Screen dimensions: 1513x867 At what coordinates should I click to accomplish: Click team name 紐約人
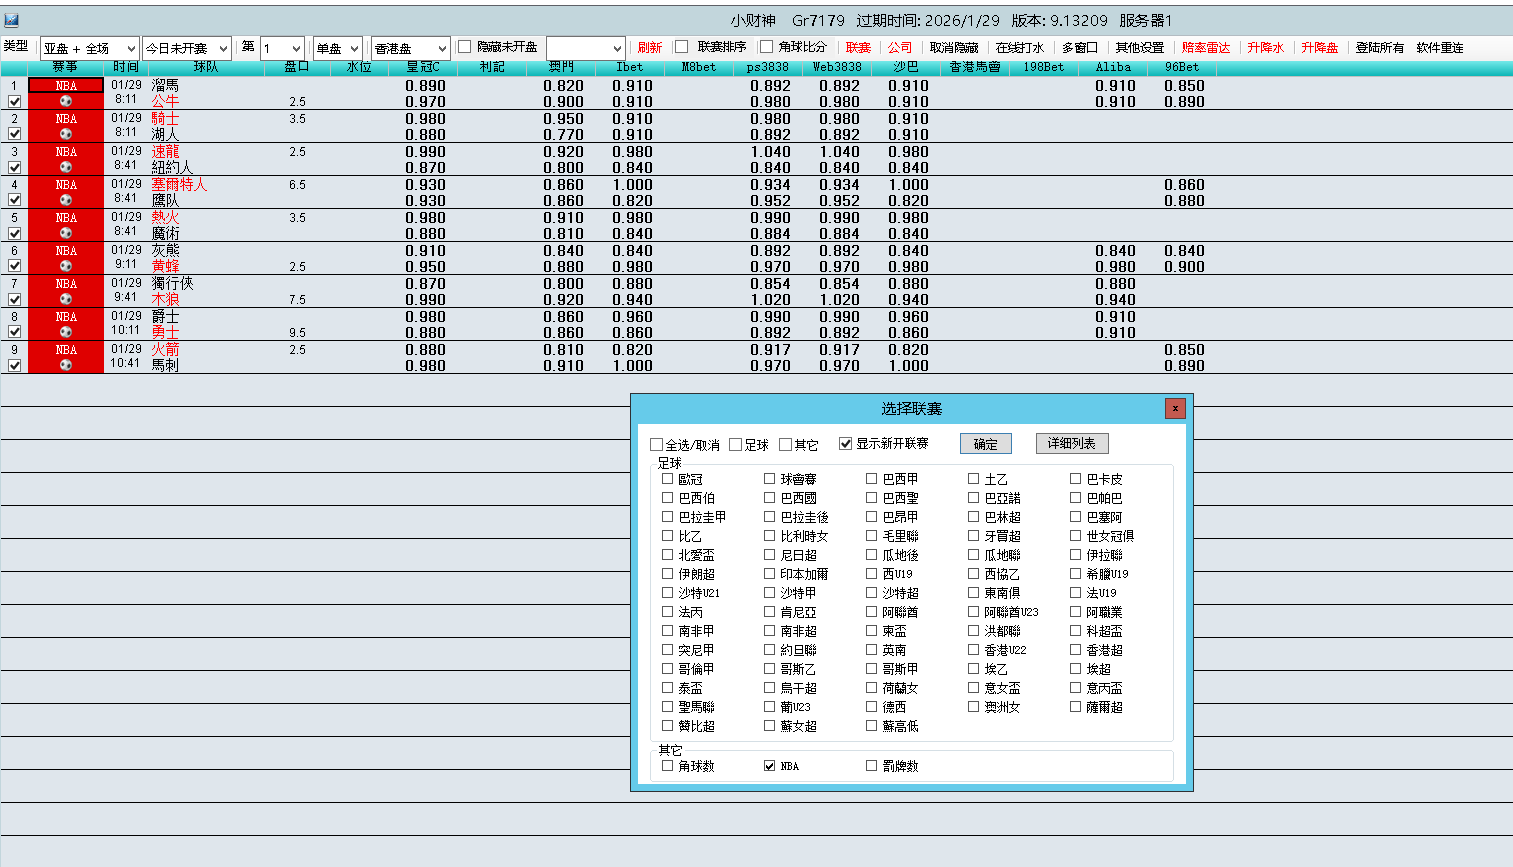(x=172, y=167)
